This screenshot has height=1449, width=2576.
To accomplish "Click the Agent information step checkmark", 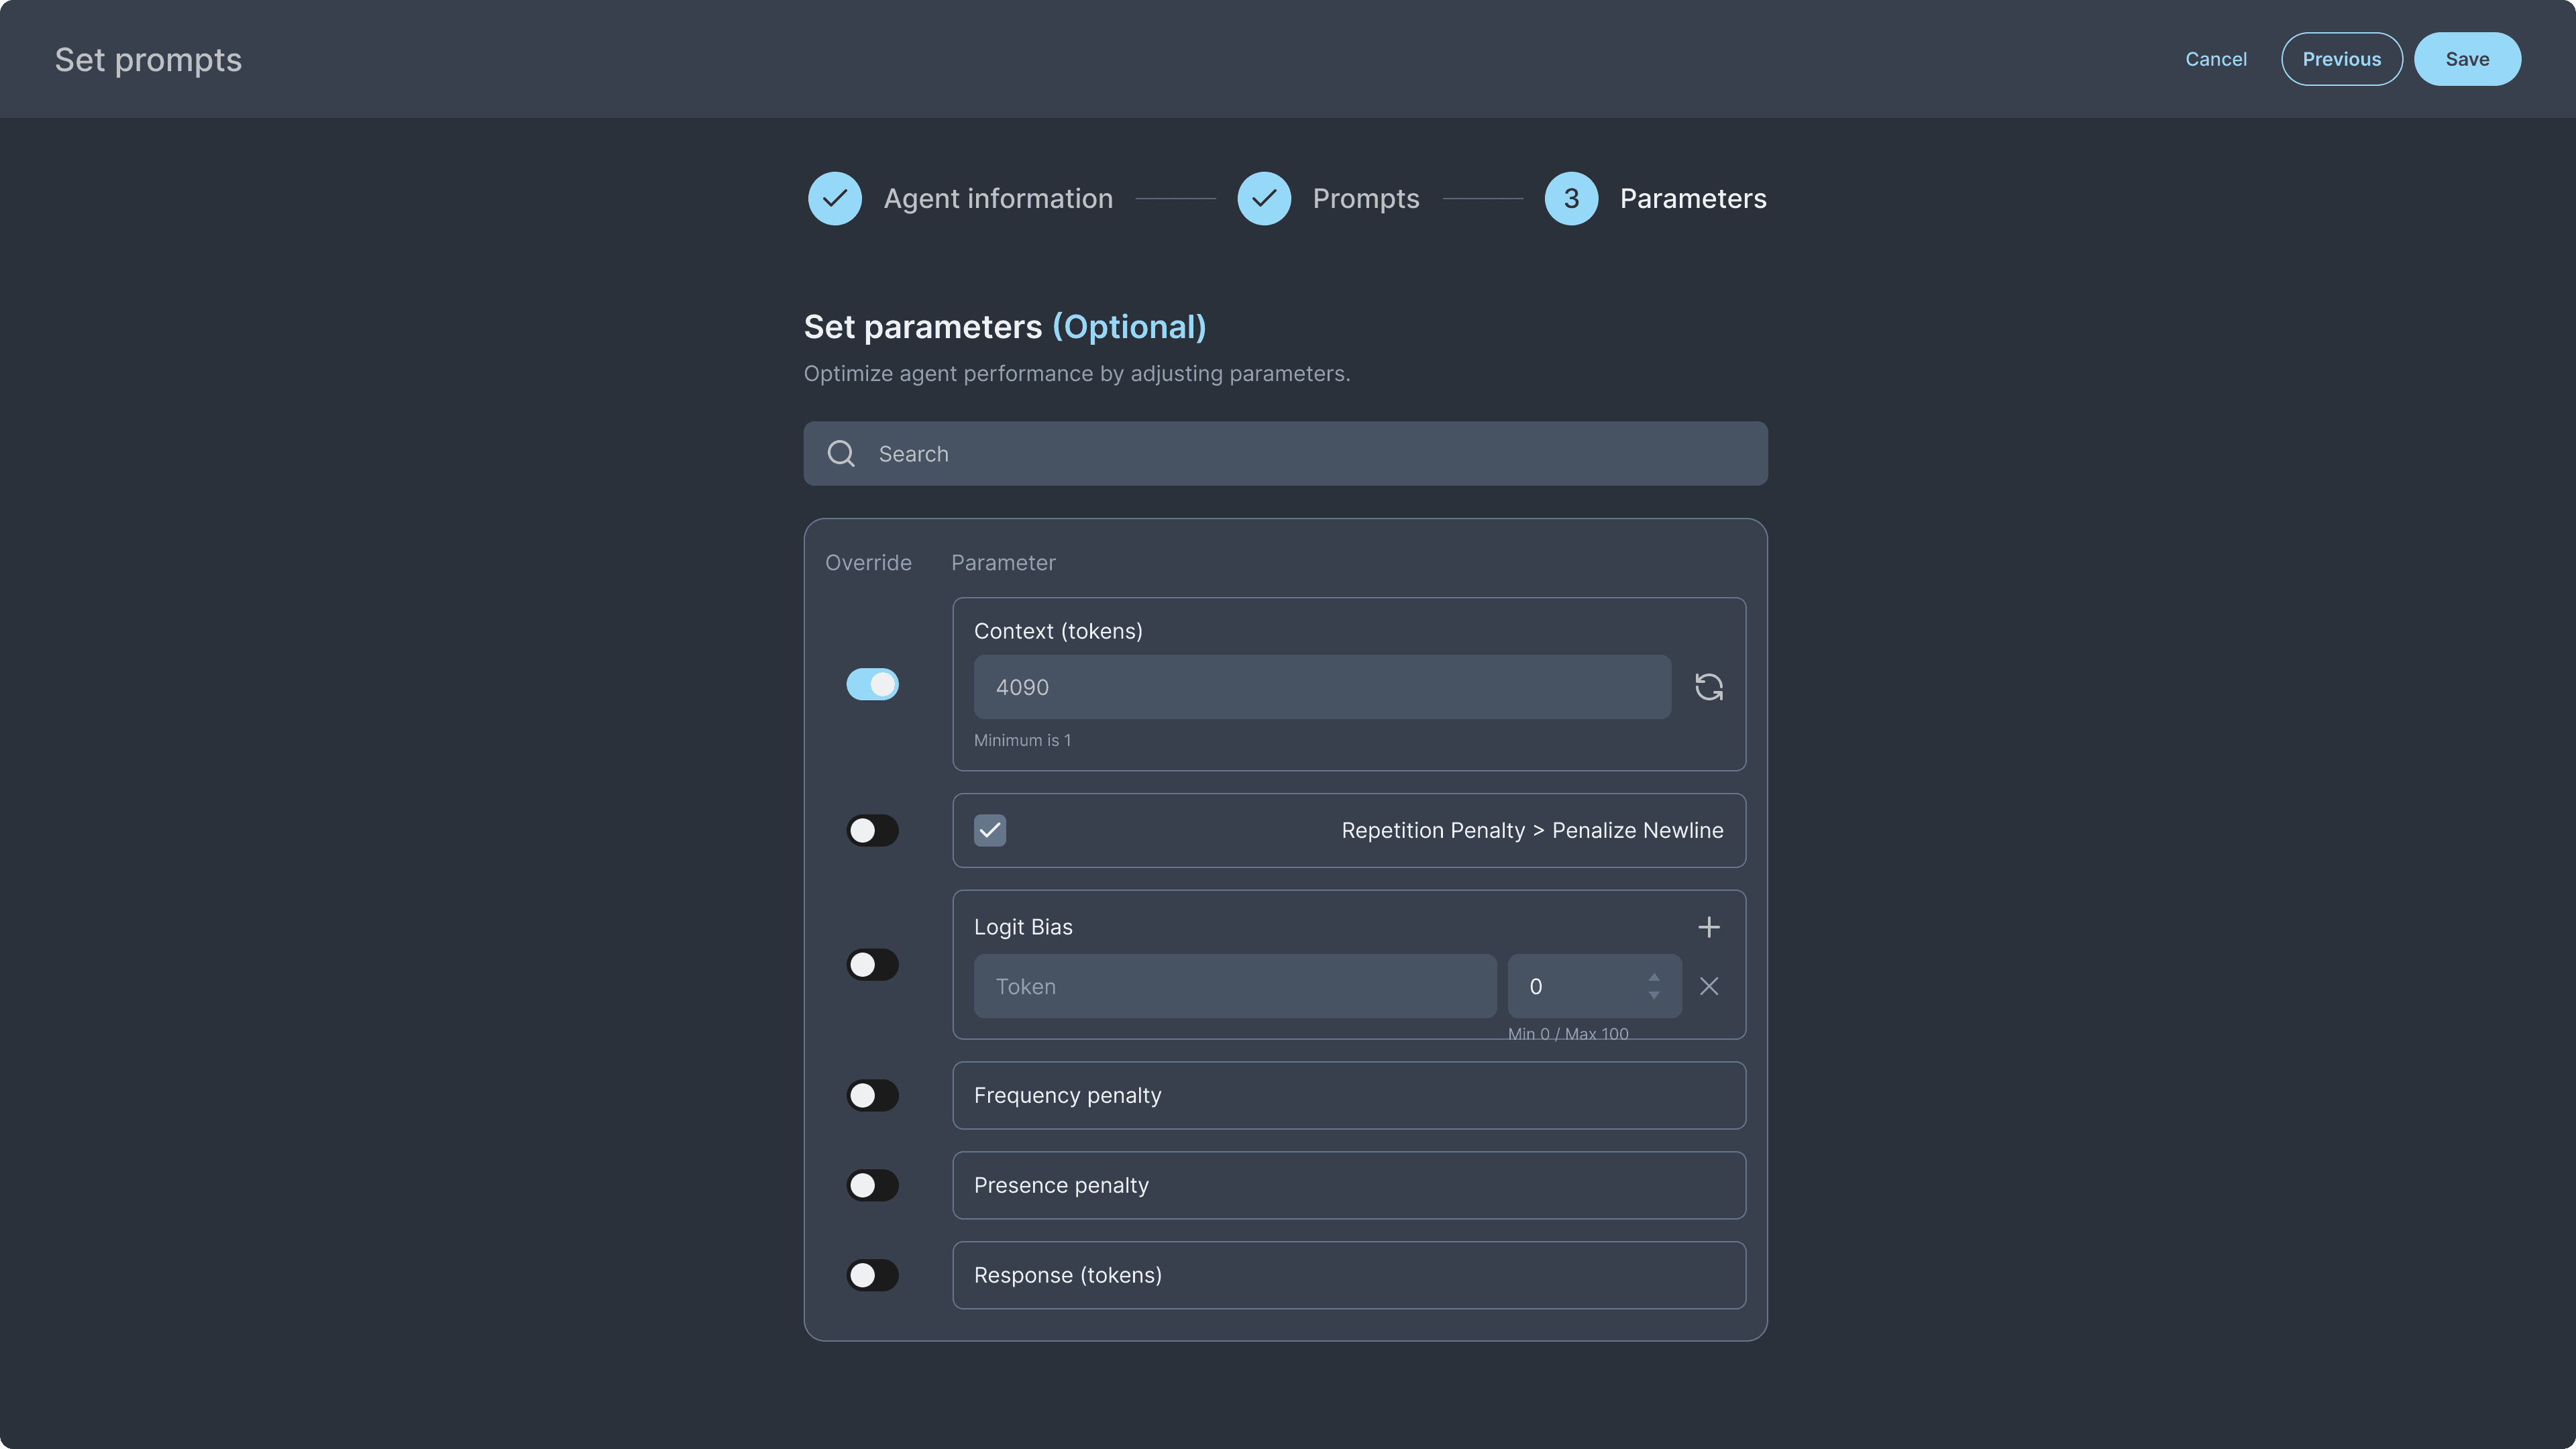I will click(x=835, y=198).
